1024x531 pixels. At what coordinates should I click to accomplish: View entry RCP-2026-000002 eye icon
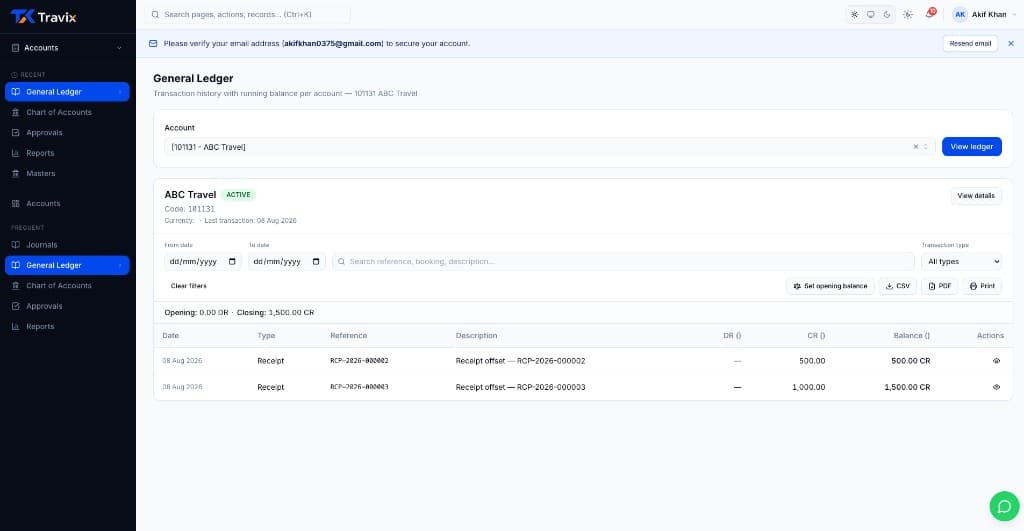point(996,361)
